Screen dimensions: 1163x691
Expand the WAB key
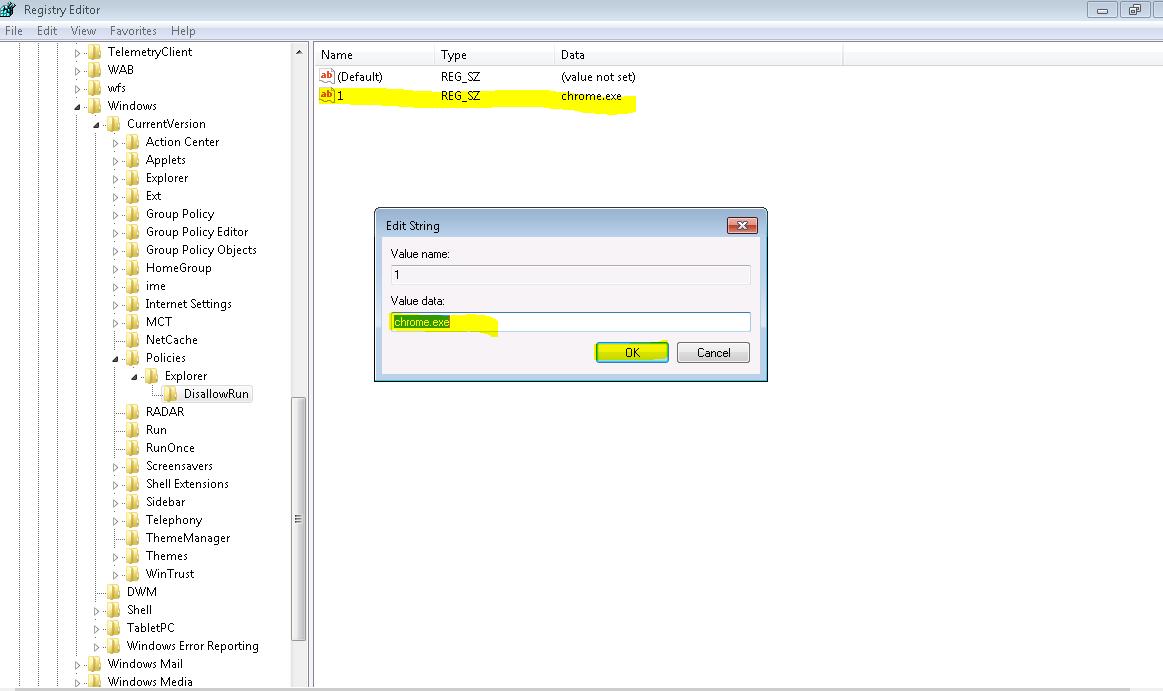click(77, 70)
